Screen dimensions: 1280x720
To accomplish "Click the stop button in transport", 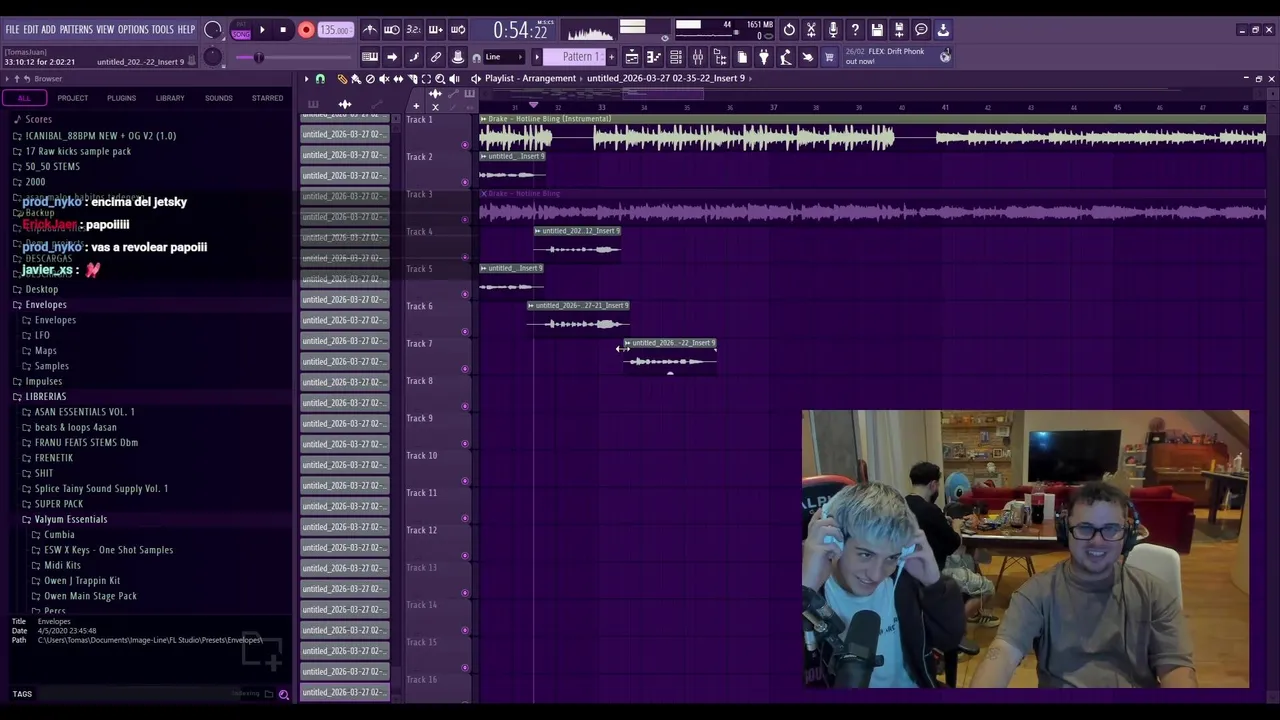I will (x=283, y=30).
